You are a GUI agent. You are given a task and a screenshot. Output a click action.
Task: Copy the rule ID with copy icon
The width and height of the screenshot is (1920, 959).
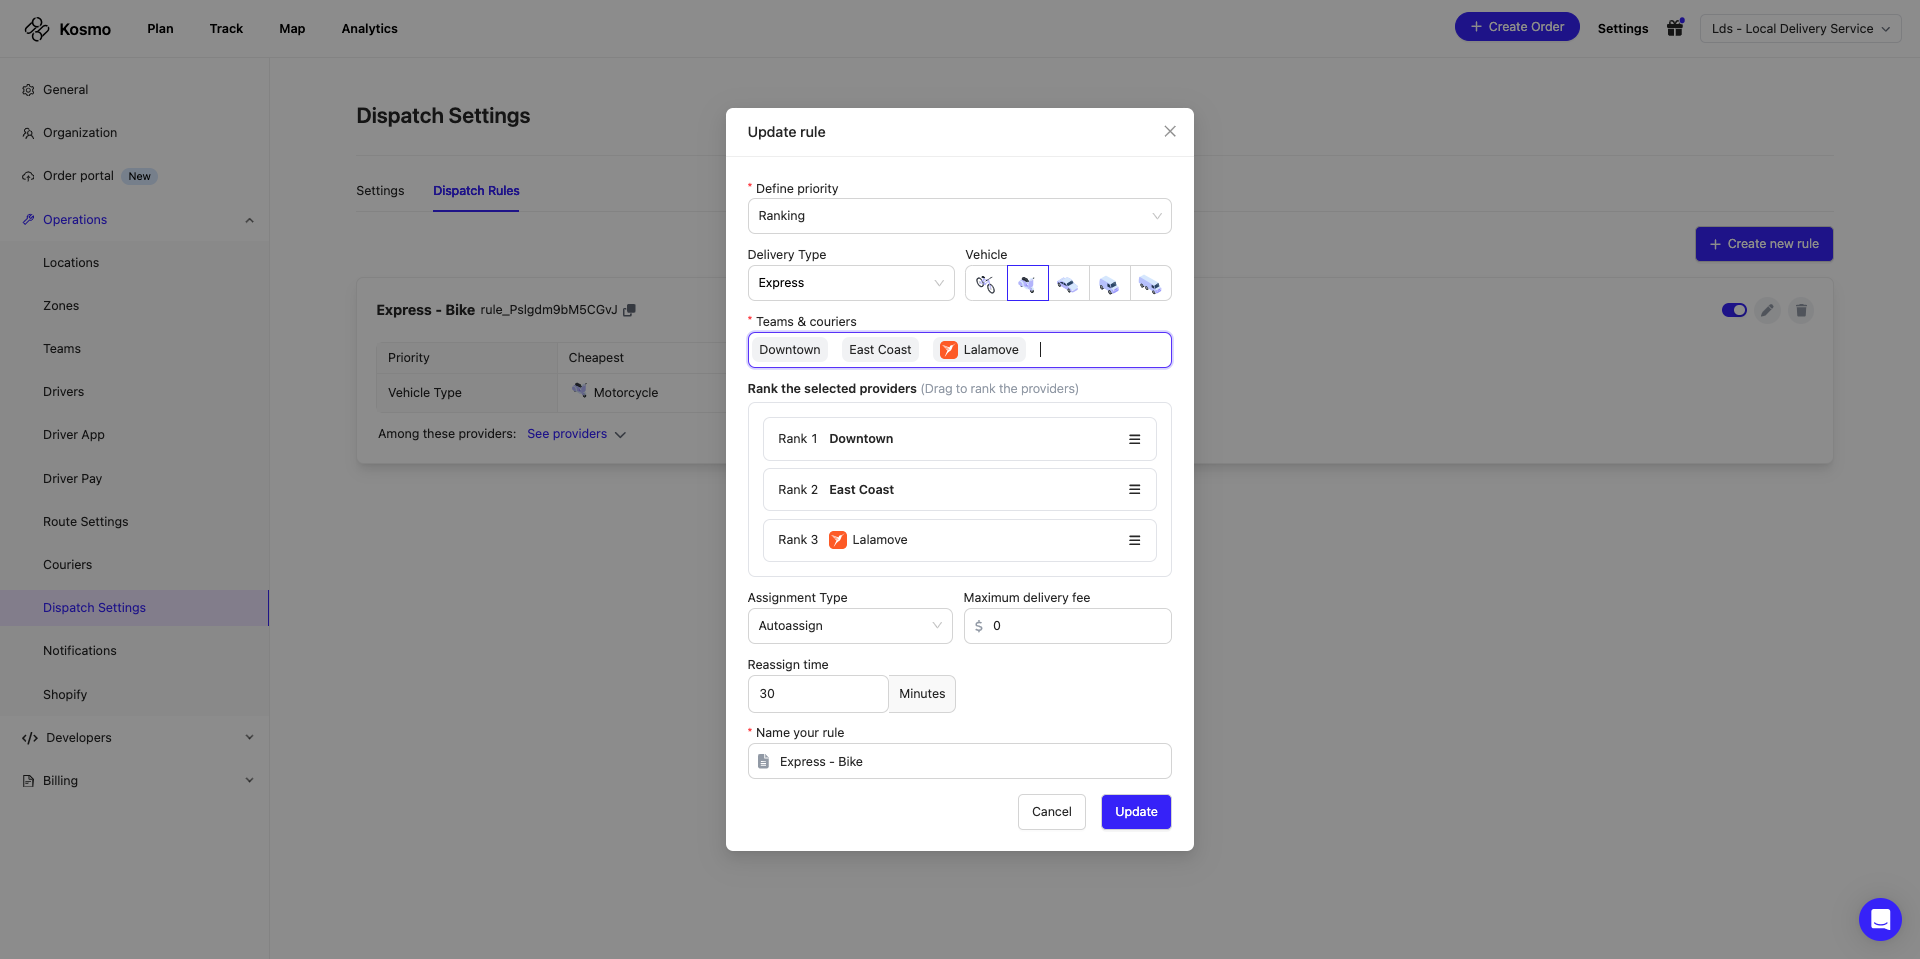pyautogui.click(x=630, y=310)
